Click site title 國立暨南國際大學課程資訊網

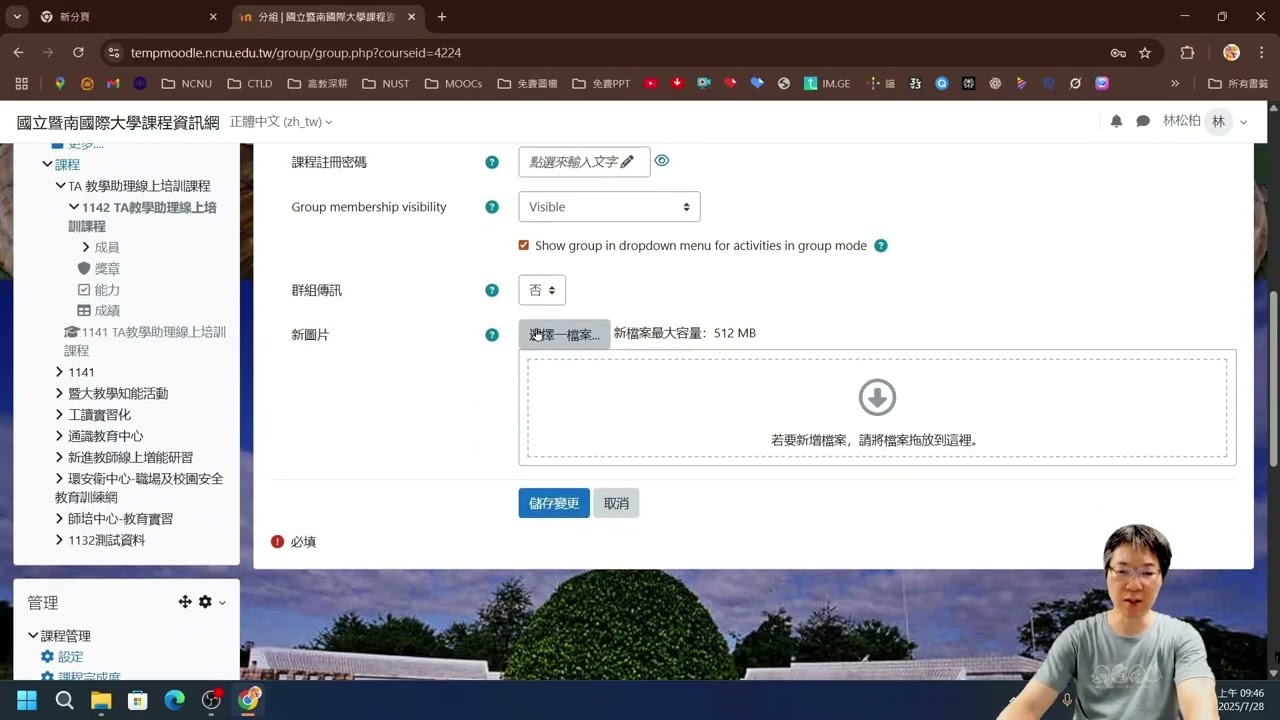coord(118,122)
